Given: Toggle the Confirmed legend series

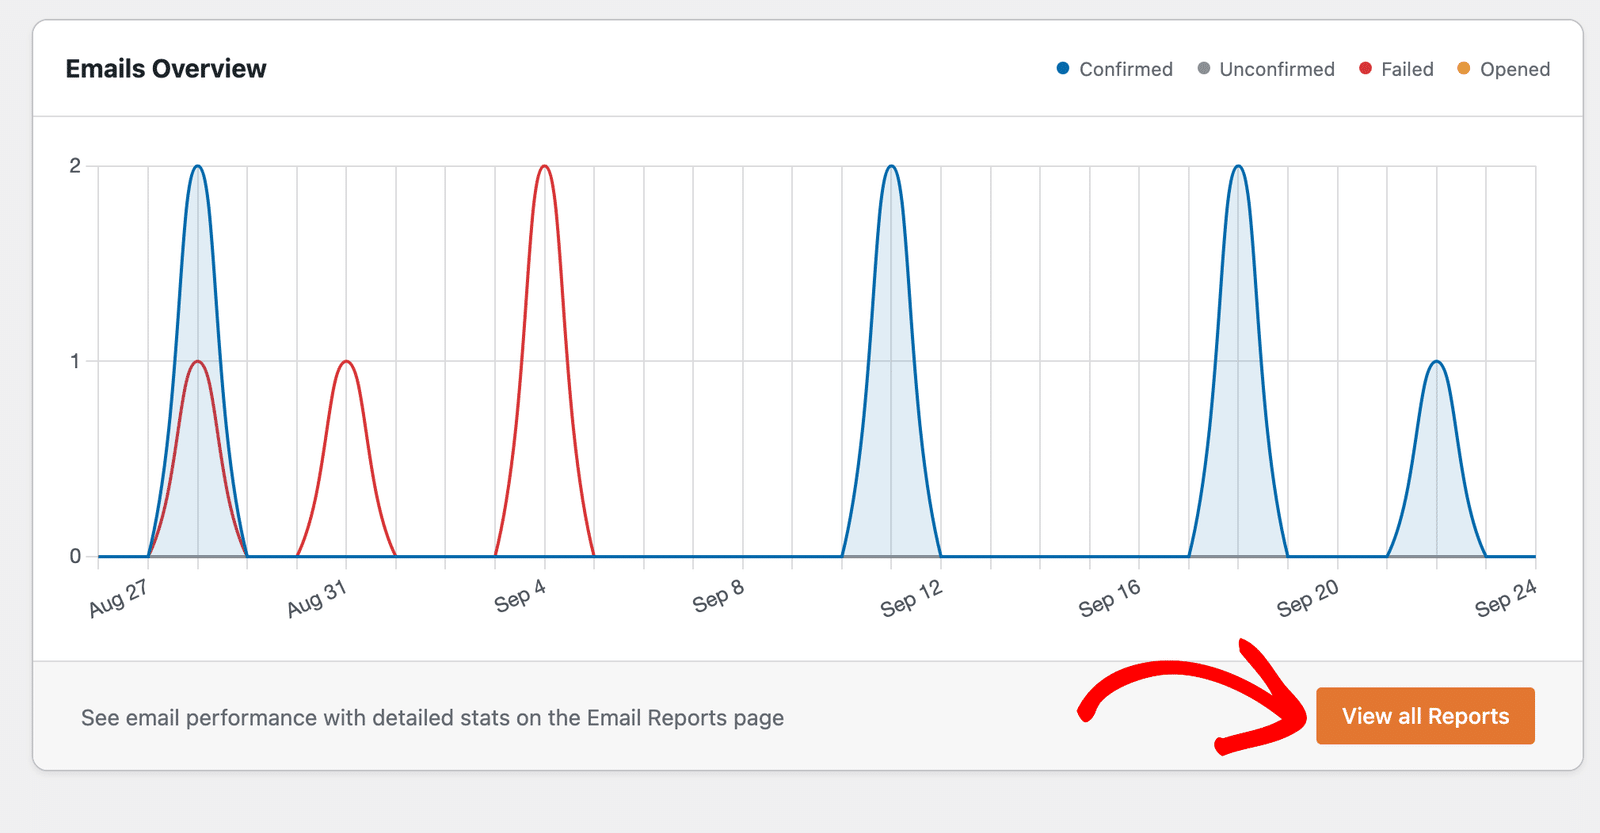Looking at the screenshot, I should (x=1114, y=69).
